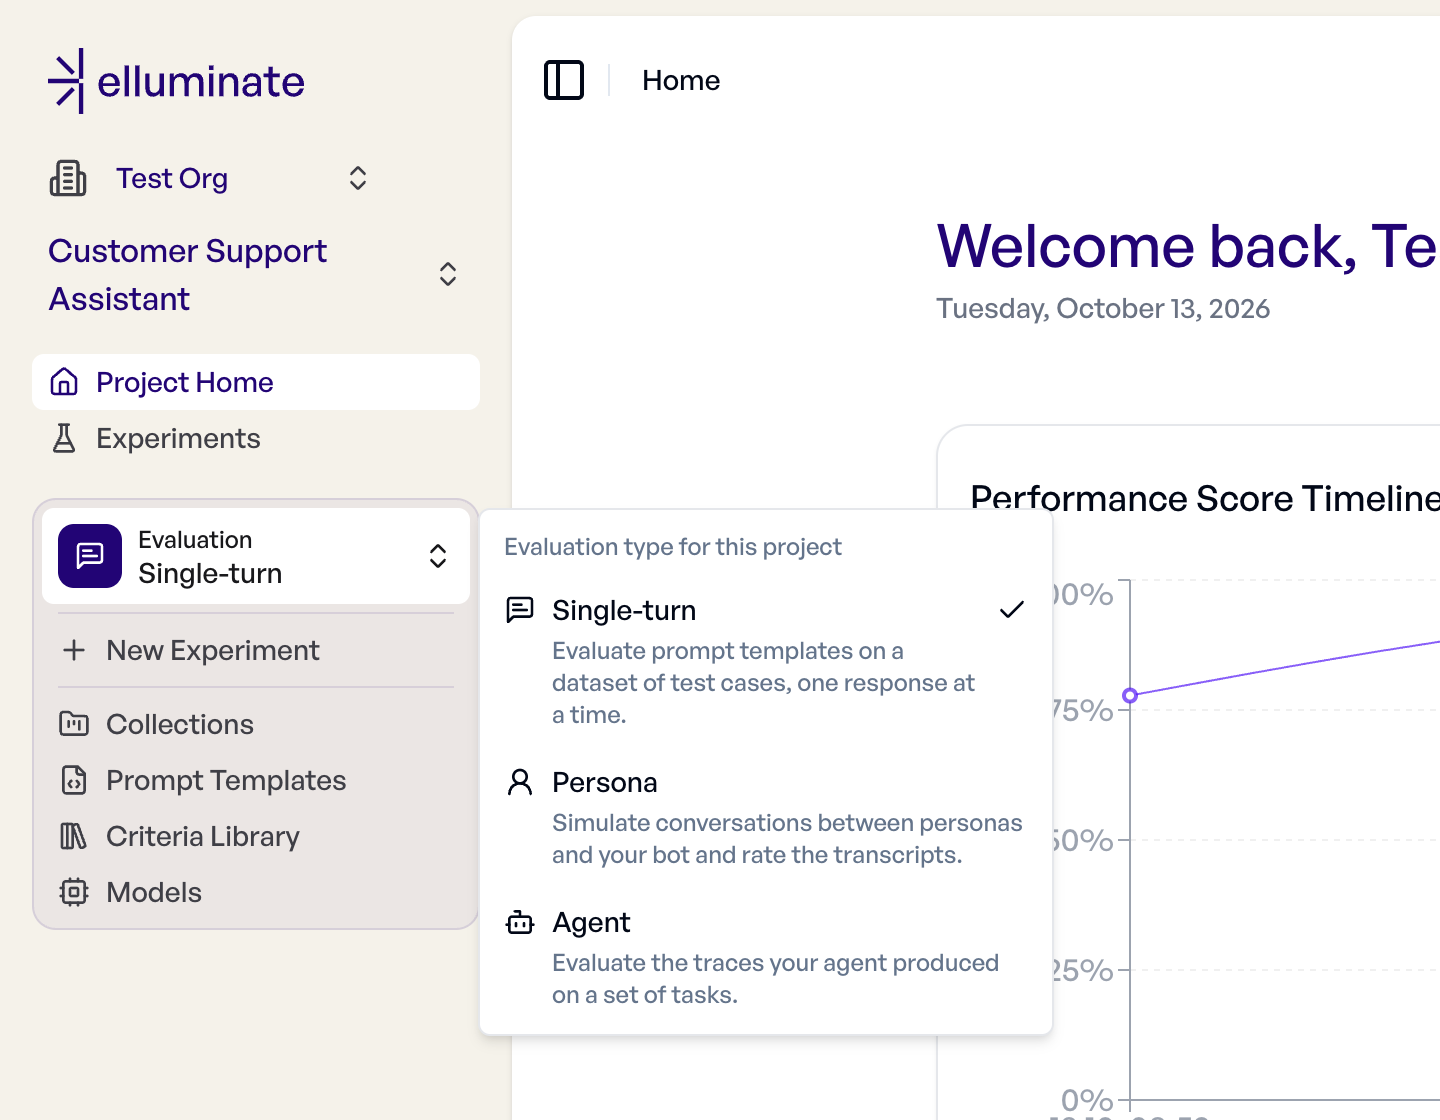This screenshot has width=1440, height=1120.
Task: Click the Collections folder icon
Action: point(74,724)
